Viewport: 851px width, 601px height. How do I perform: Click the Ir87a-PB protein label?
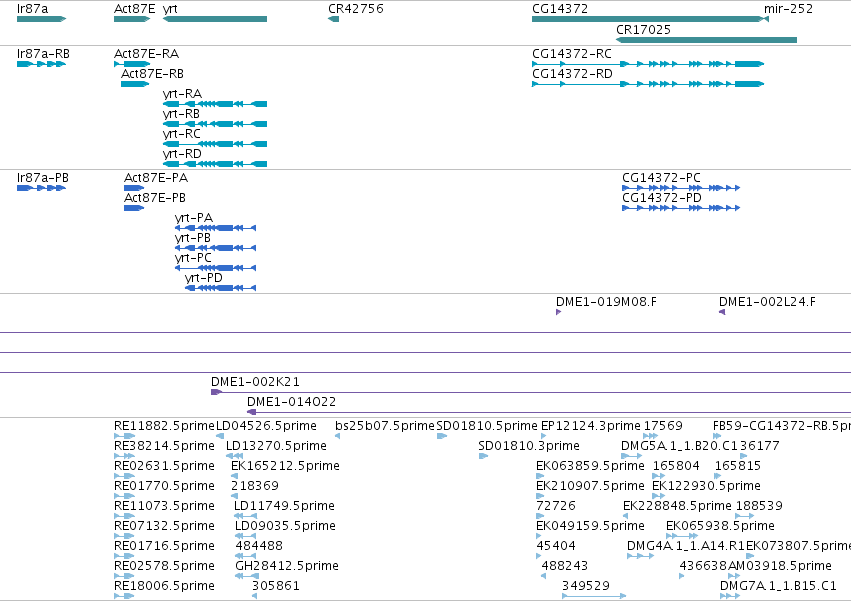click(x=43, y=178)
